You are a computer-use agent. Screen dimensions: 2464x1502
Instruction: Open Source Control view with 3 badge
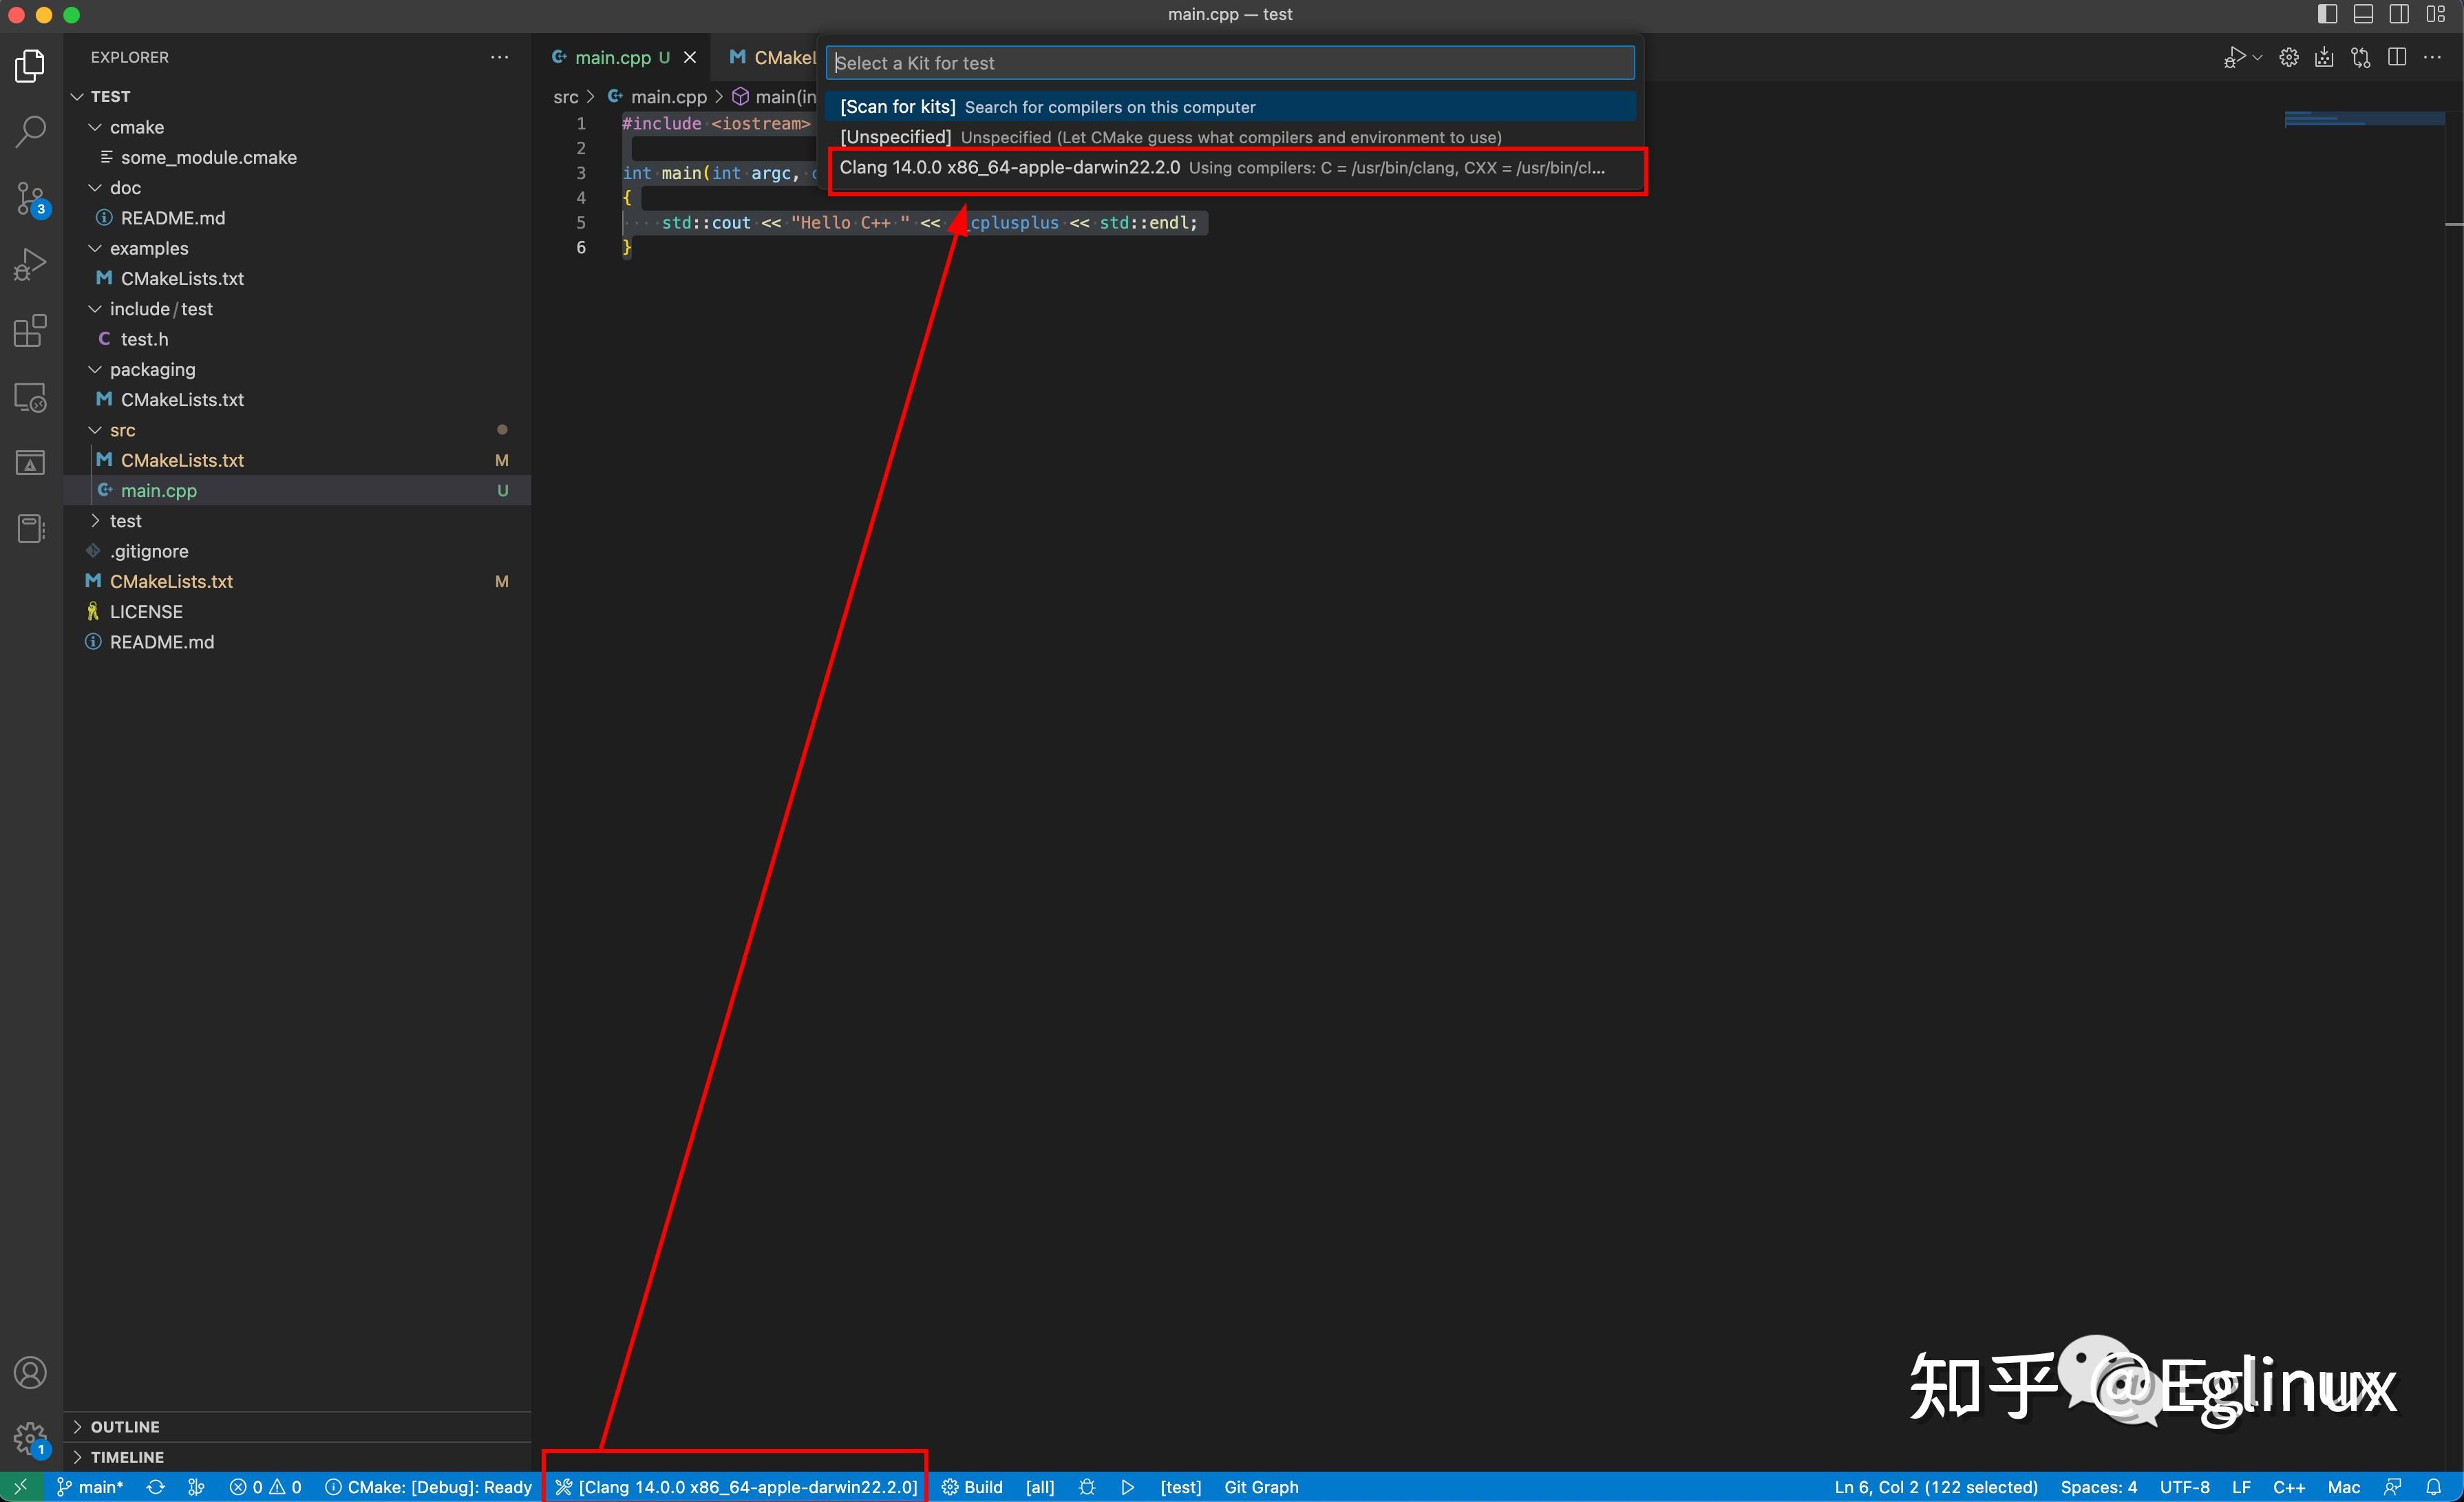tap(30, 198)
